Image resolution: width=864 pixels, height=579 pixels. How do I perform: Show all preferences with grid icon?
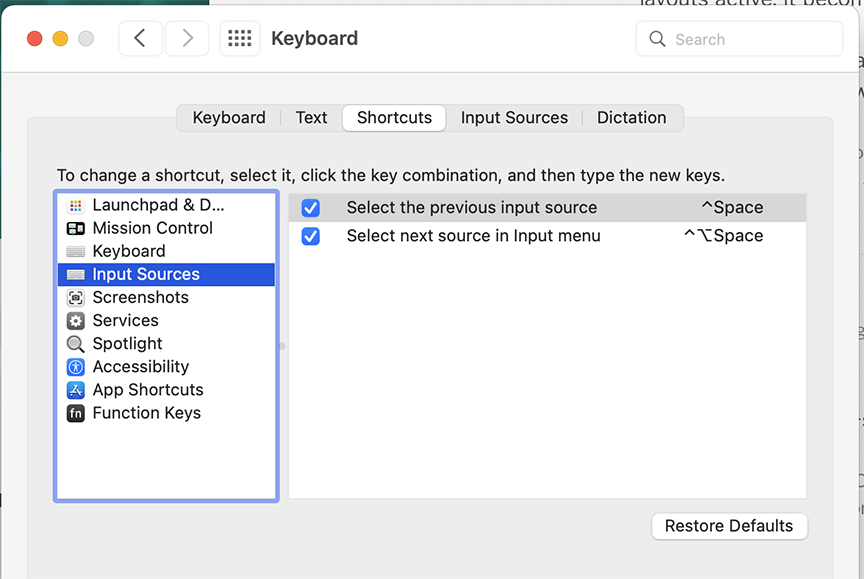coord(240,39)
